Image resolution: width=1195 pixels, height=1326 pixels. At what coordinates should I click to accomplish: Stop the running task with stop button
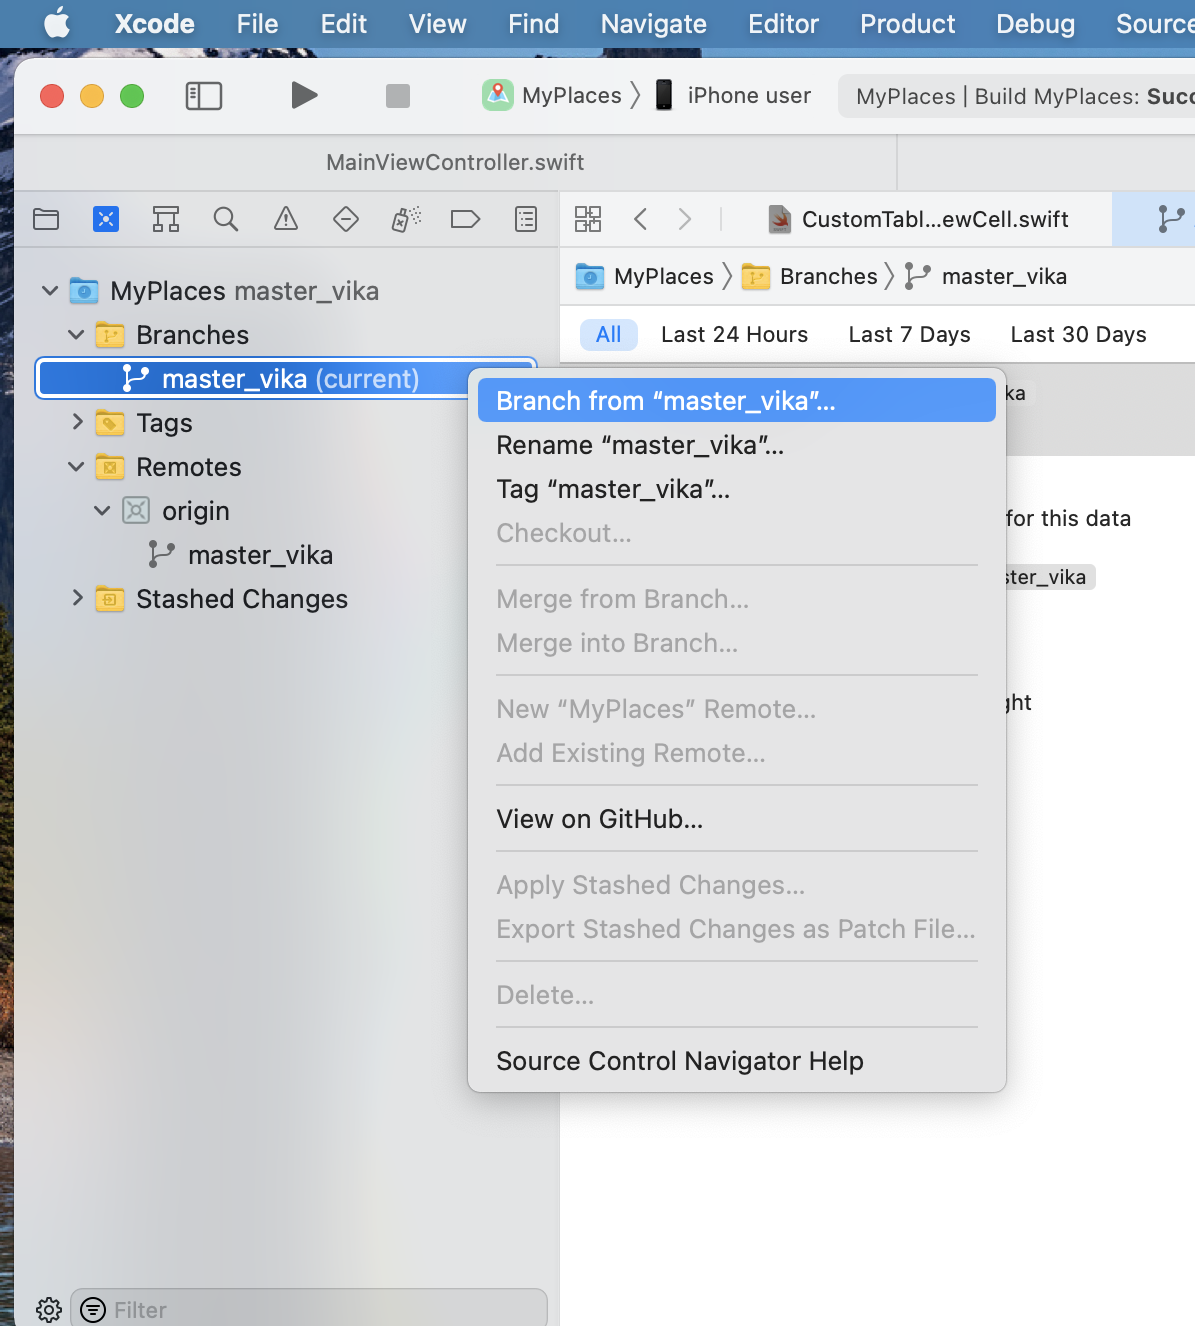click(x=398, y=96)
